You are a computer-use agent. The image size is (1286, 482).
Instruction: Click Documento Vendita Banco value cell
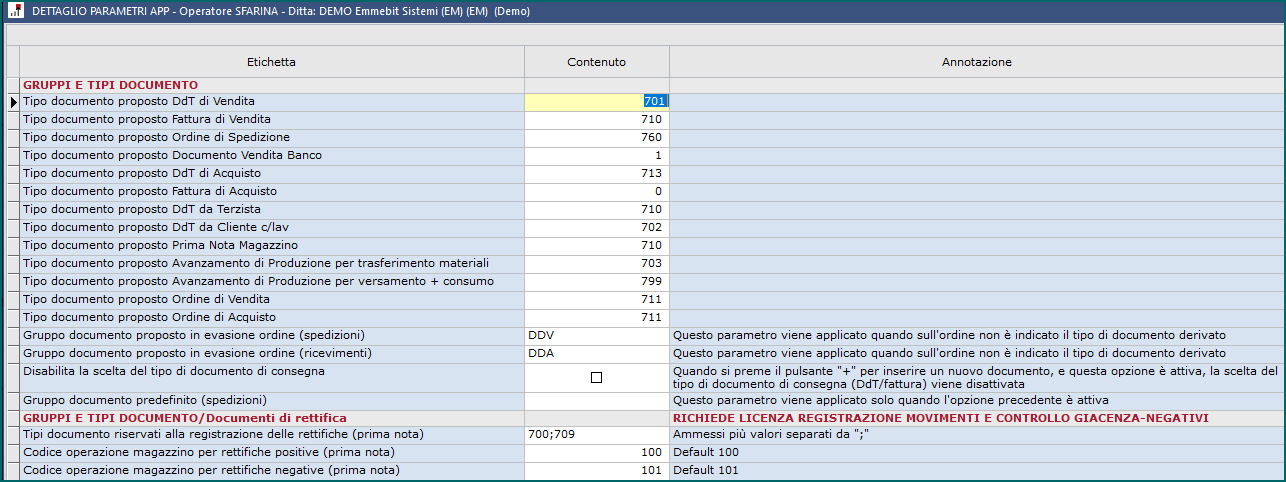click(596, 156)
